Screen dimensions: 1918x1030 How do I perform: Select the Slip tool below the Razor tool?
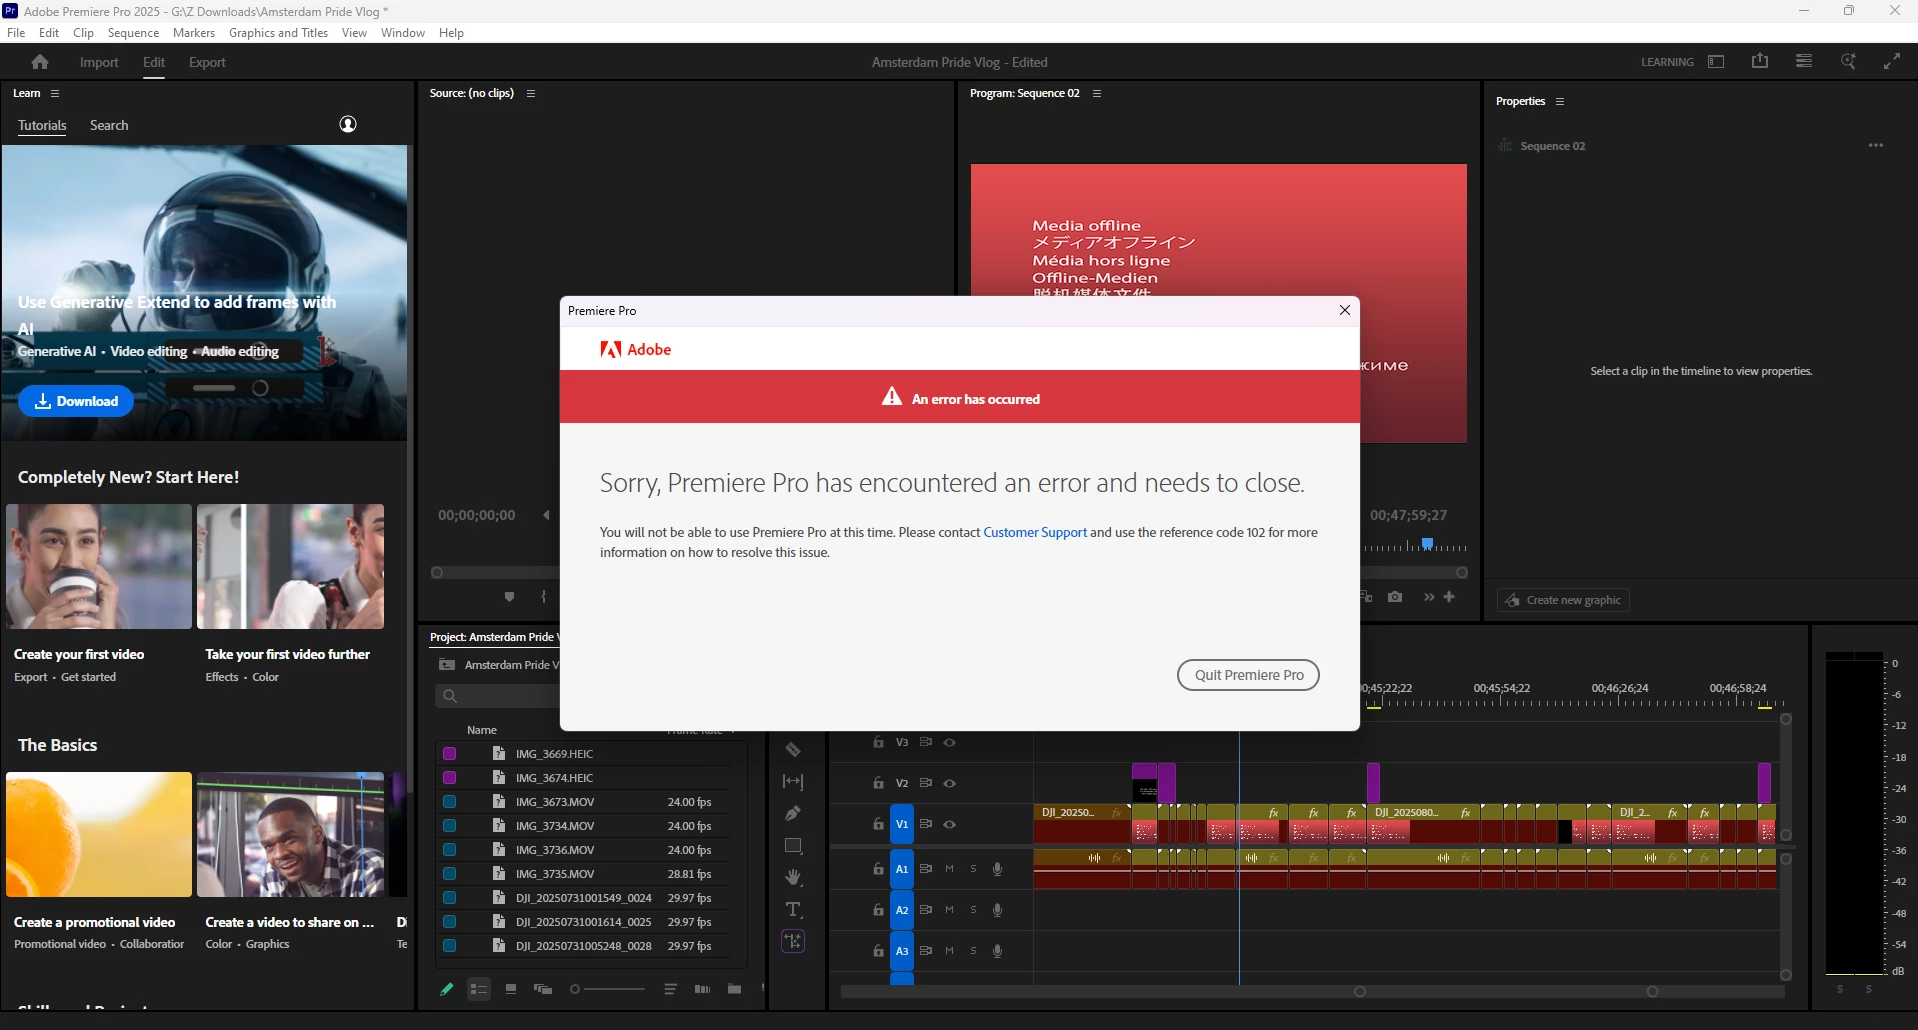(x=793, y=782)
